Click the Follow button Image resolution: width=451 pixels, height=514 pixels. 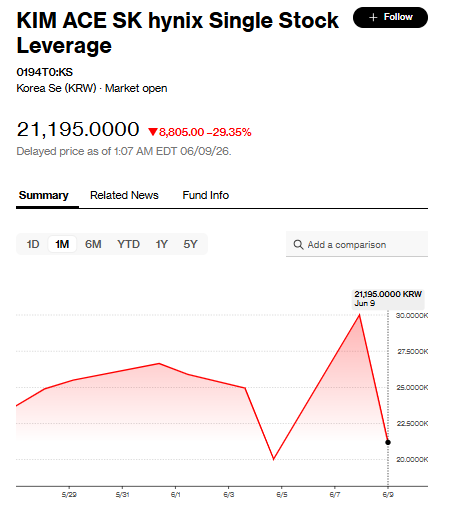click(390, 17)
